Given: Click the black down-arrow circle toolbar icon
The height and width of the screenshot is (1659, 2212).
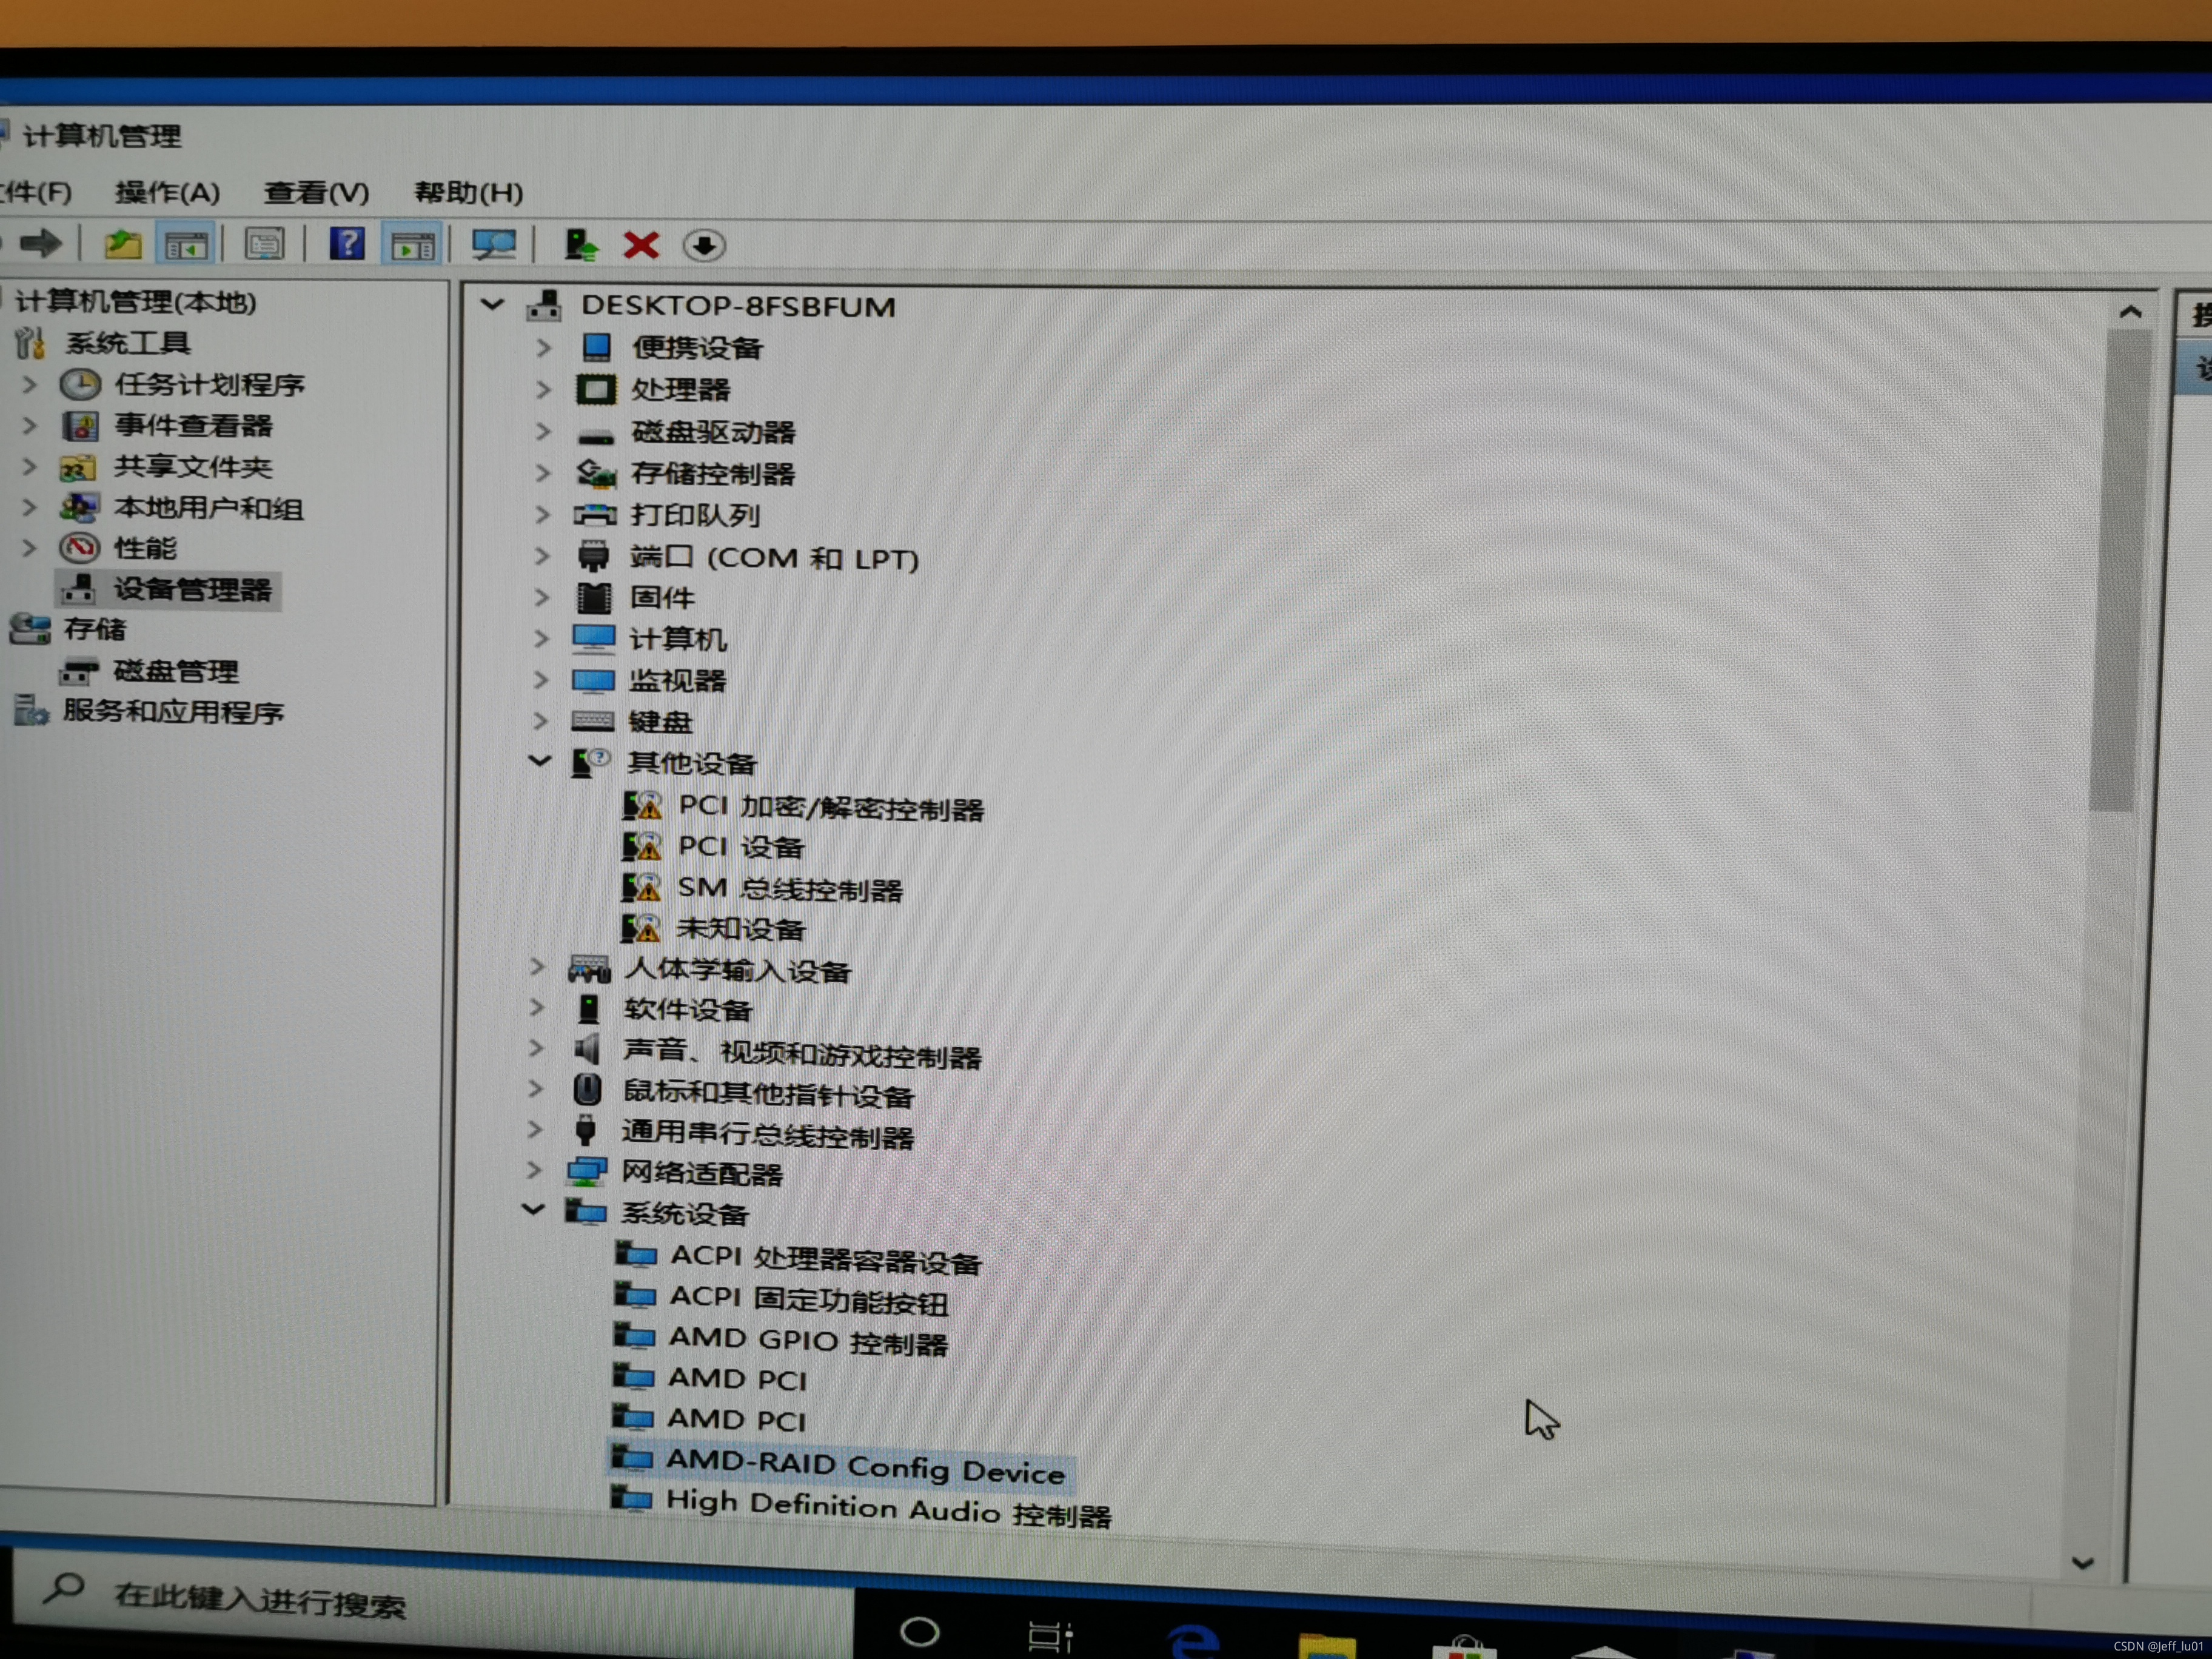Looking at the screenshot, I should (704, 245).
